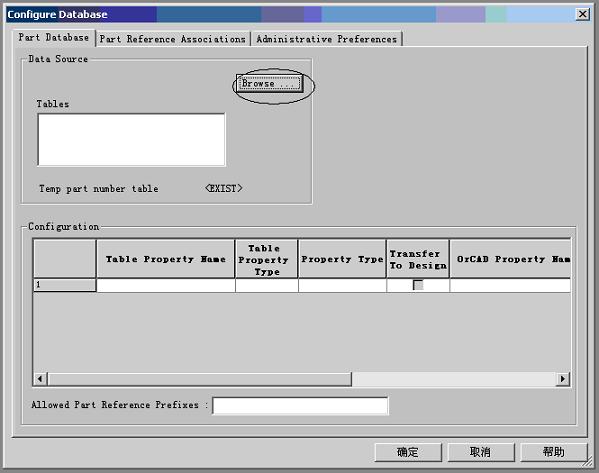This screenshot has width=599, height=473.
Task: Click the OrCAD Property Name cell in row 1
Action: pyautogui.click(x=510, y=285)
